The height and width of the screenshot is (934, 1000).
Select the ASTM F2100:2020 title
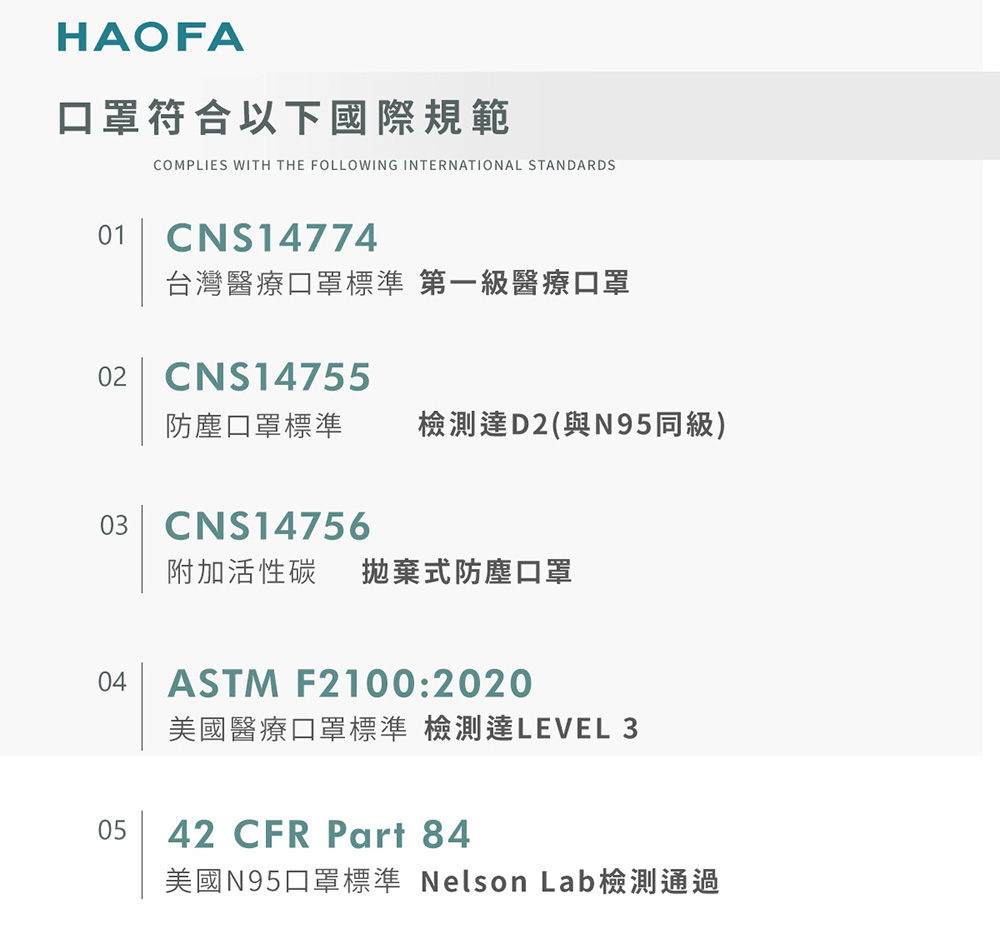click(350, 684)
